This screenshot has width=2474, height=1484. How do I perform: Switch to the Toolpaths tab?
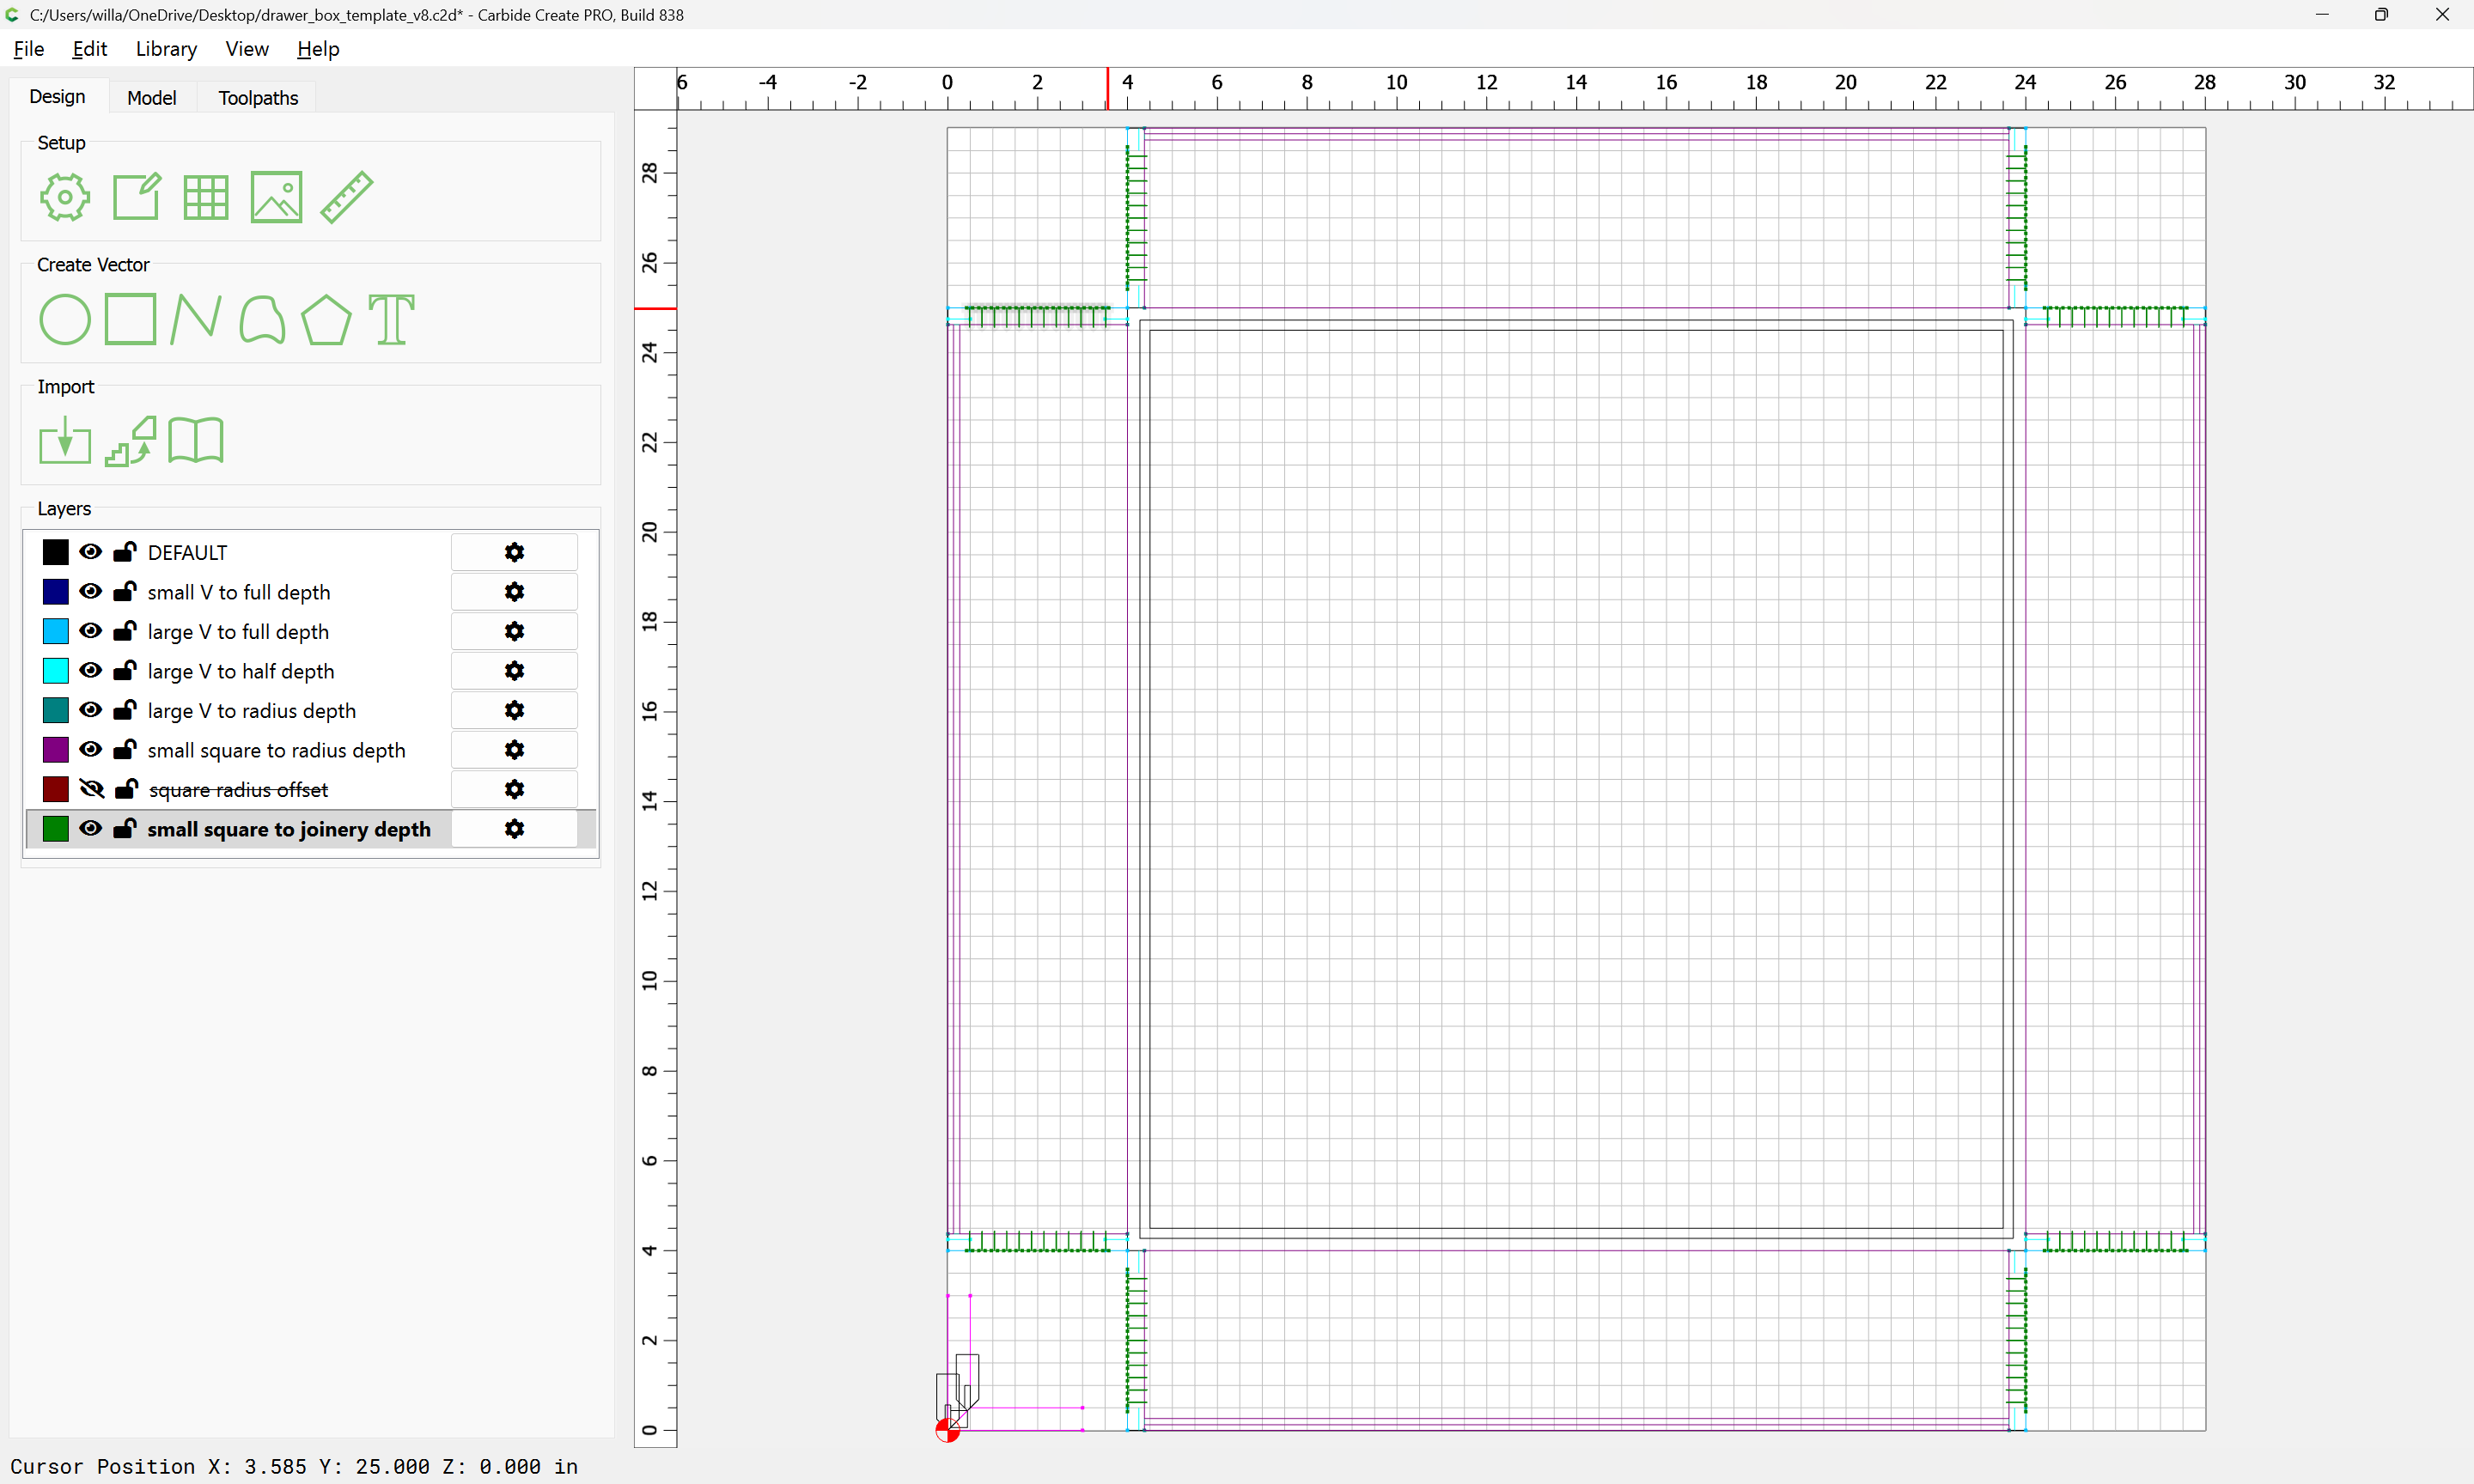258,98
